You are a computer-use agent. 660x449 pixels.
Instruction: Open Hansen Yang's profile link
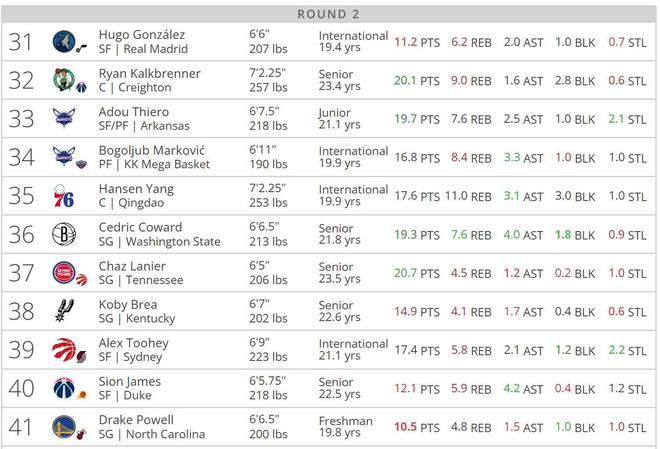(x=136, y=189)
